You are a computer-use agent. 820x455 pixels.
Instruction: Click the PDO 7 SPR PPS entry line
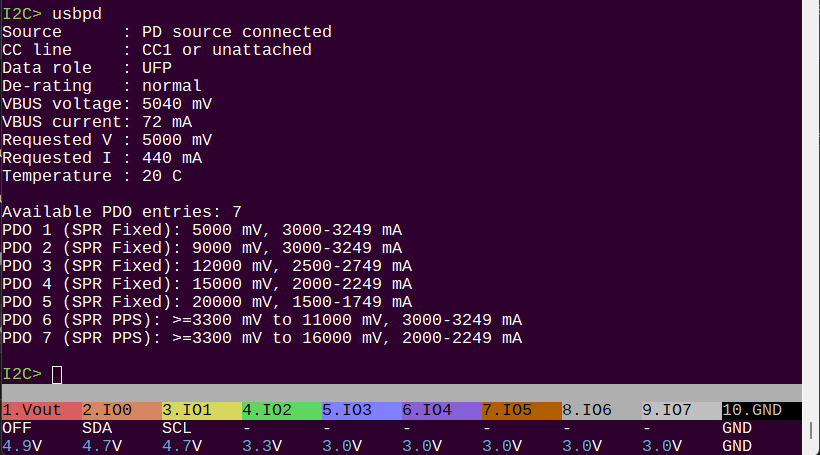coord(261,338)
